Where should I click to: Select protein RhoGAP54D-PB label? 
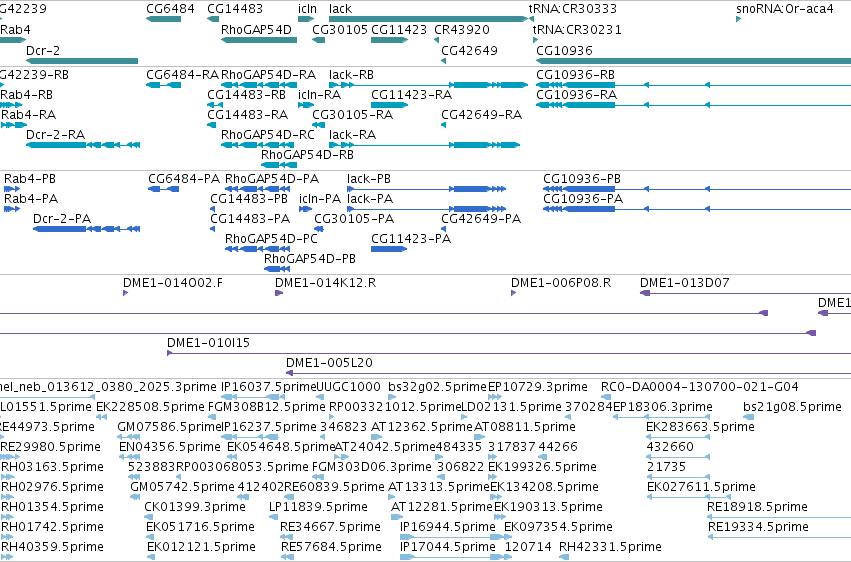(310, 259)
